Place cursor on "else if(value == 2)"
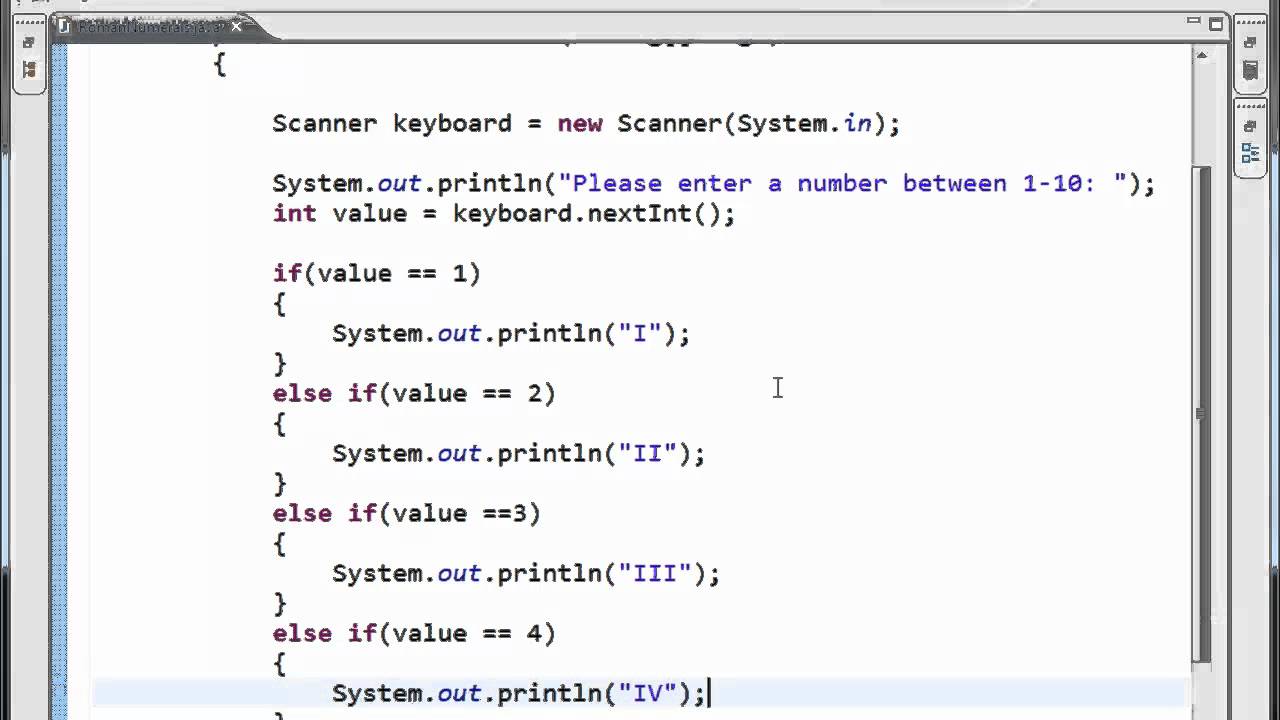1280x720 pixels. (x=414, y=394)
